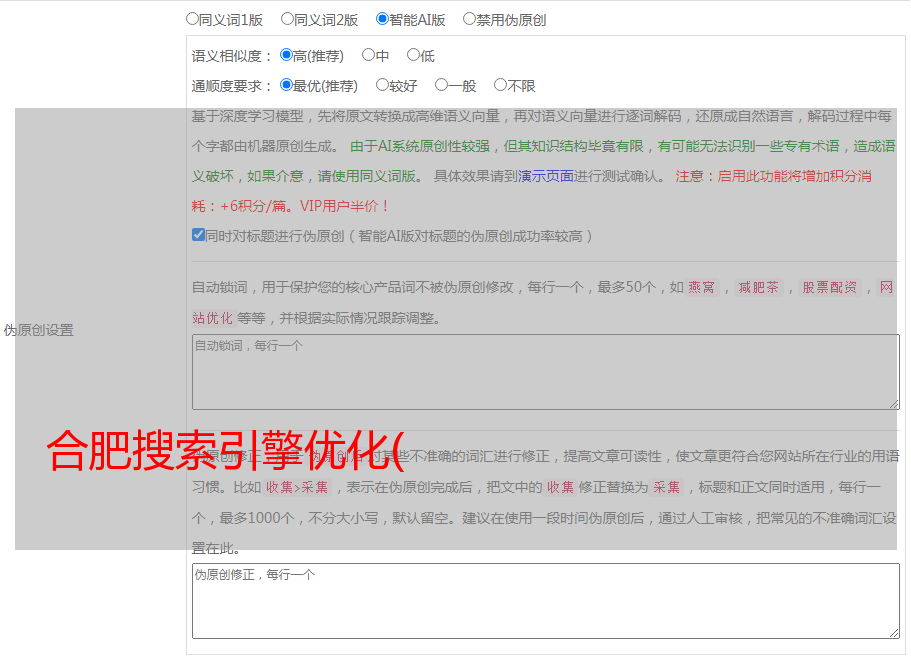911x658 pixels.
Task: Click the 燕窝 example keyword
Action: pyautogui.click(x=701, y=287)
